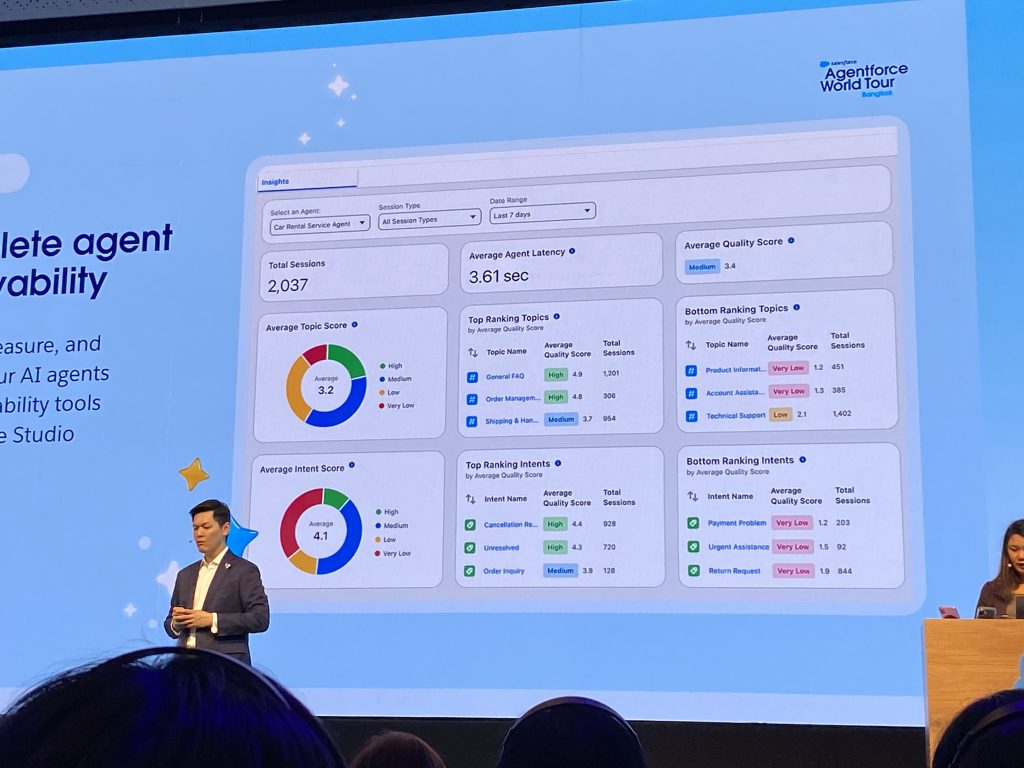Open the Date Range dropdown
Screen dimensions: 1024x768
tap(542, 213)
